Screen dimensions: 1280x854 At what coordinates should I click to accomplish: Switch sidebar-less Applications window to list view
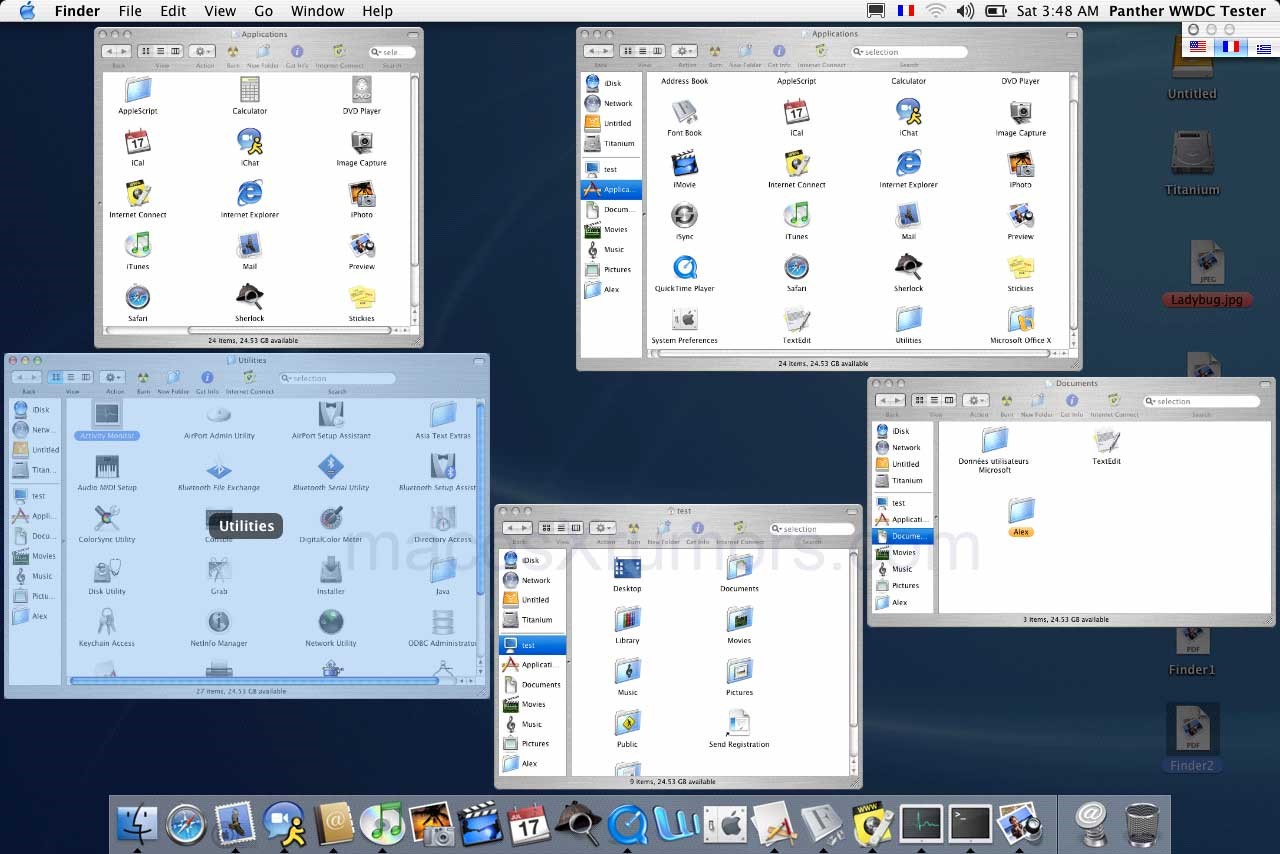click(161, 51)
